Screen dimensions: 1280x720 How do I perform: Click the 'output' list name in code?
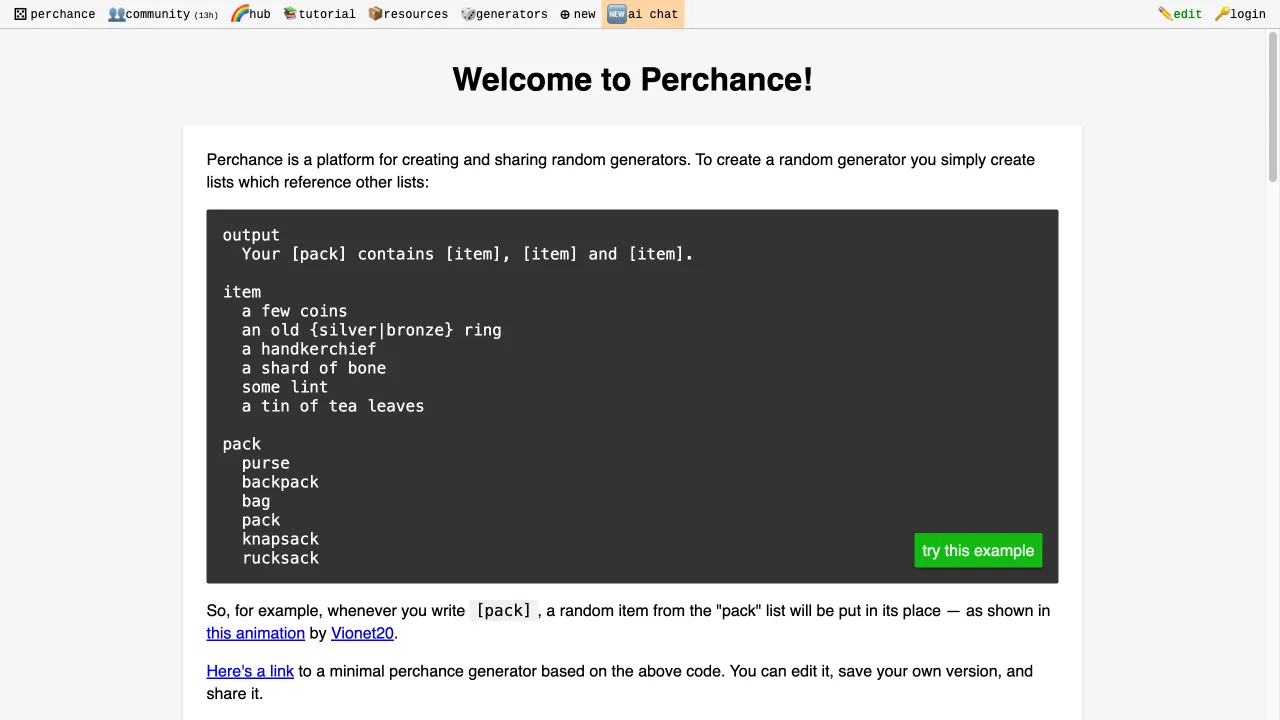point(251,235)
